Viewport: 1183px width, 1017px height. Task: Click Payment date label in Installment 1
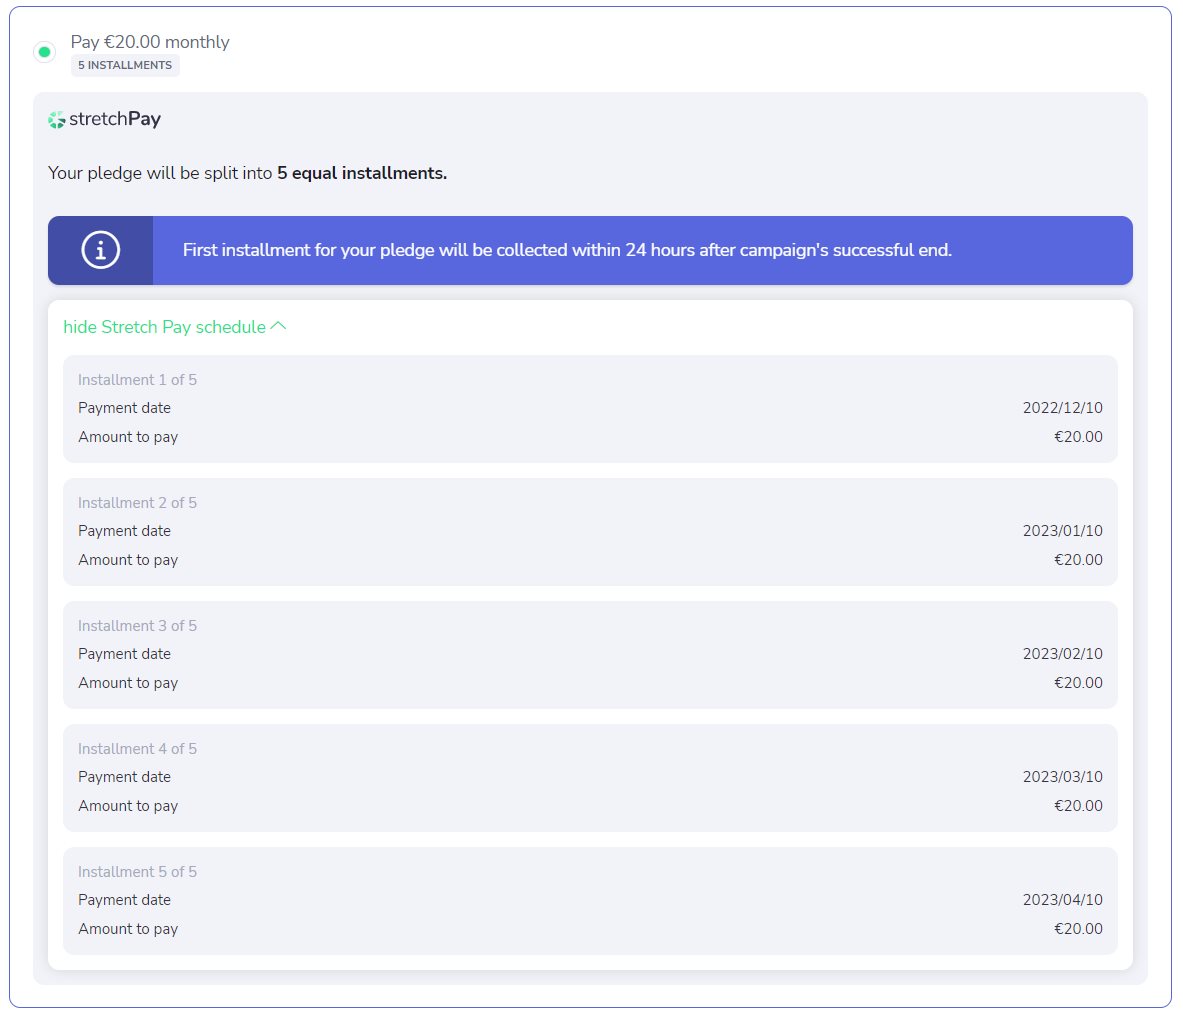pos(124,407)
